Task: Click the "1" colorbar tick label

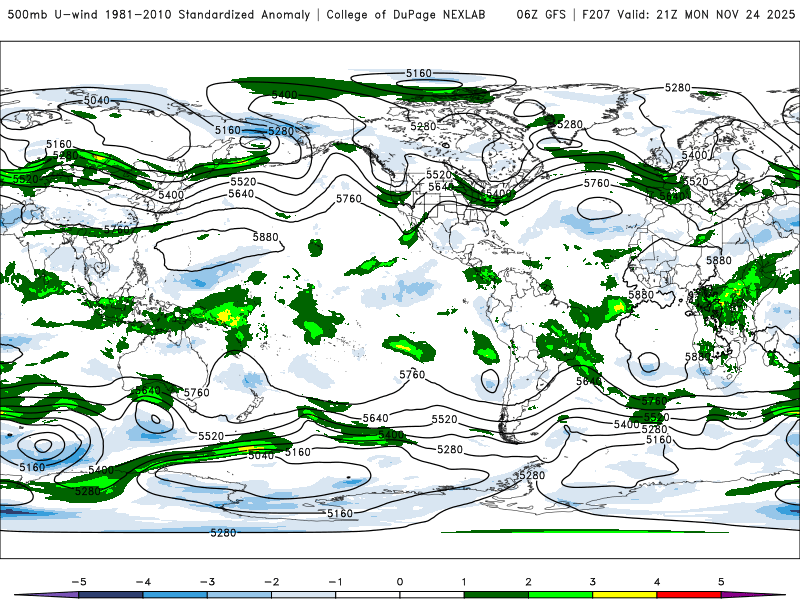Action: [464, 582]
